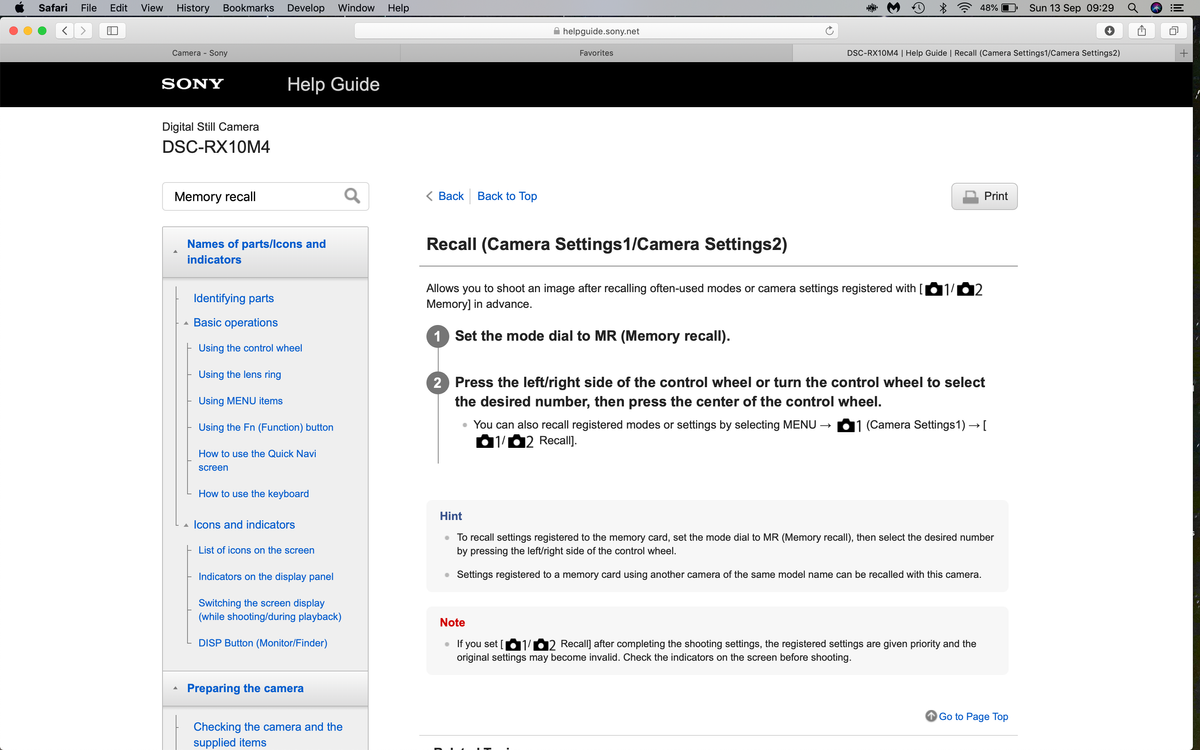The height and width of the screenshot is (750, 1200).
Task: Collapse the Icons and indicators section
Action: (x=186, y=524)
